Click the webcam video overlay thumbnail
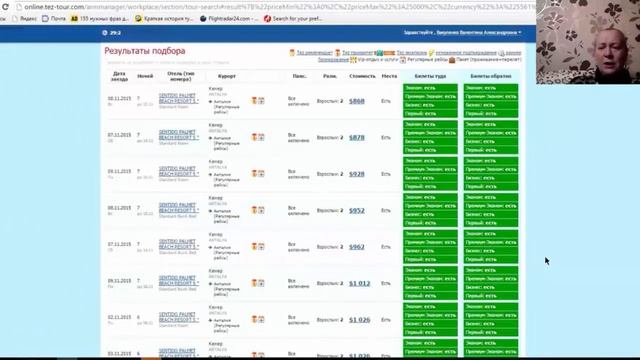 pos(588,42)
